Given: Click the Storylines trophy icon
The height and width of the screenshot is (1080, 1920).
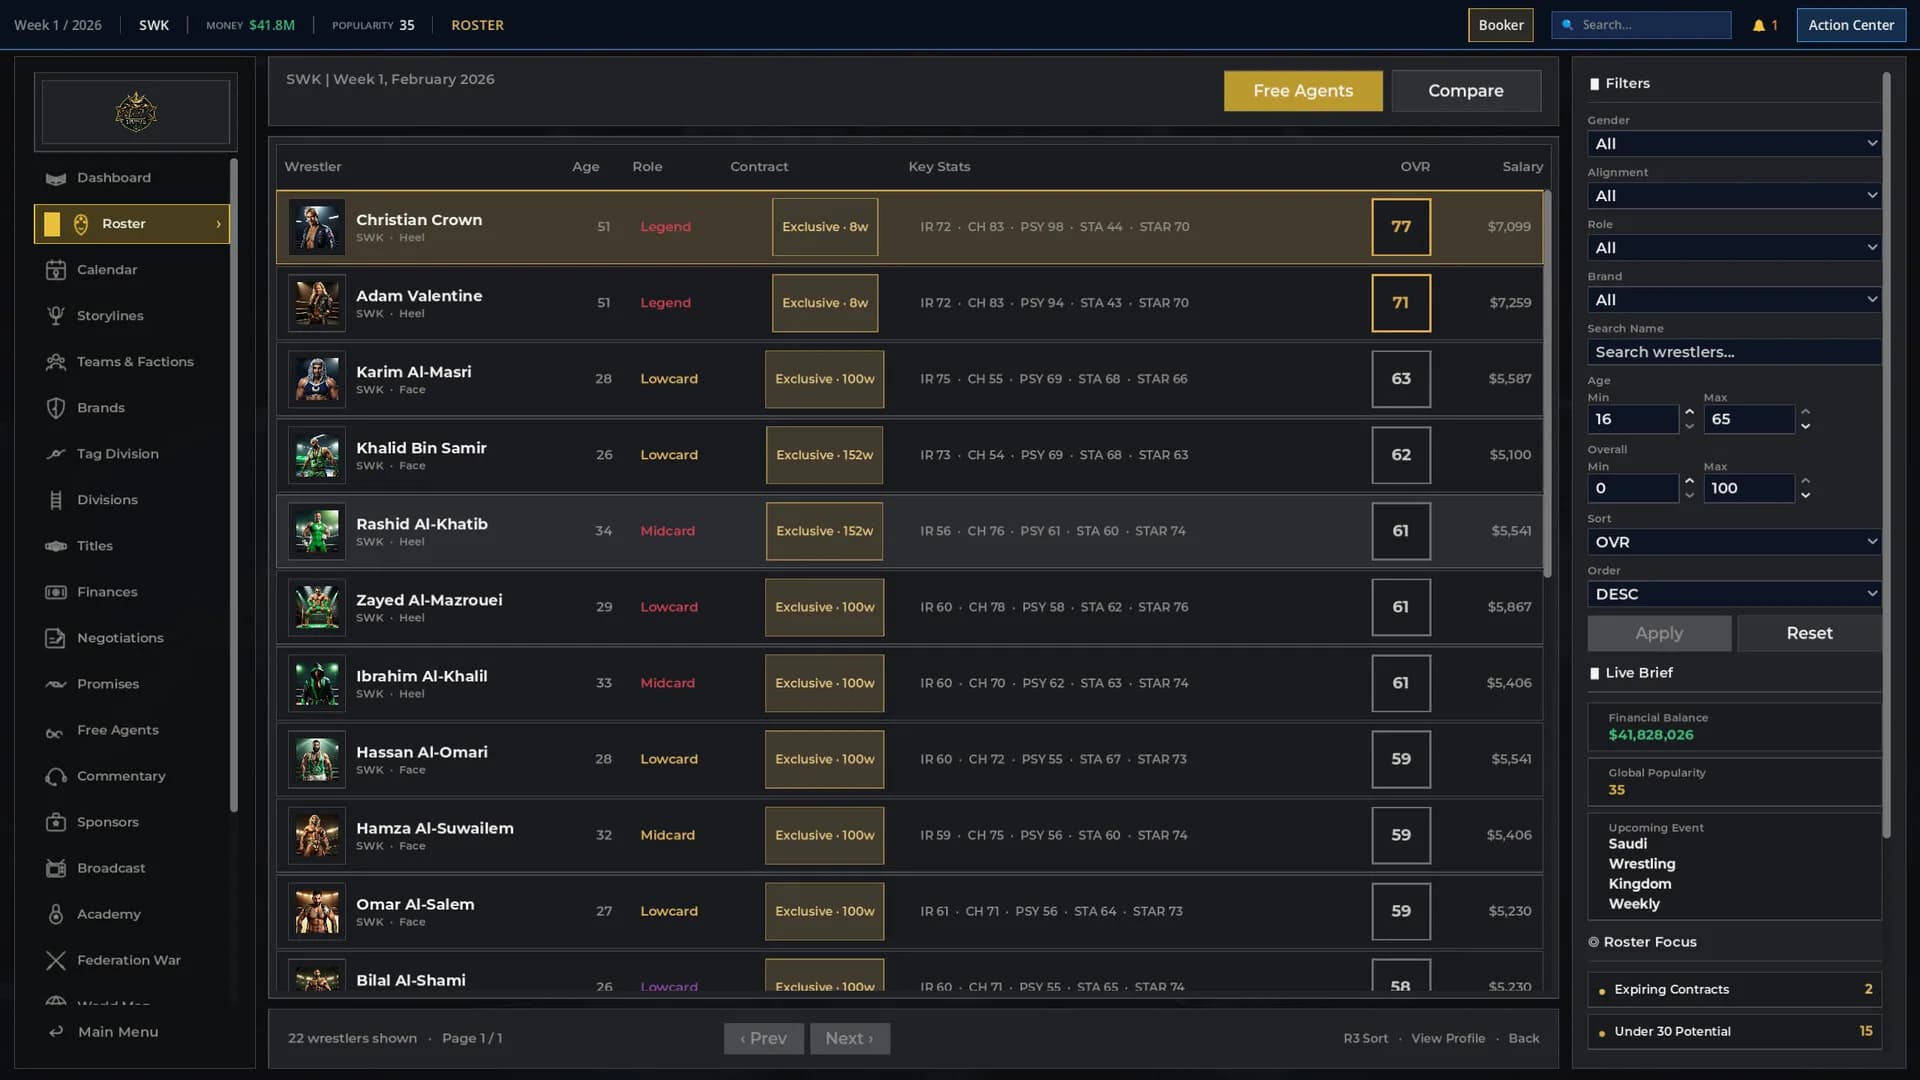Looking at the screenshot, I should [56, 316].
